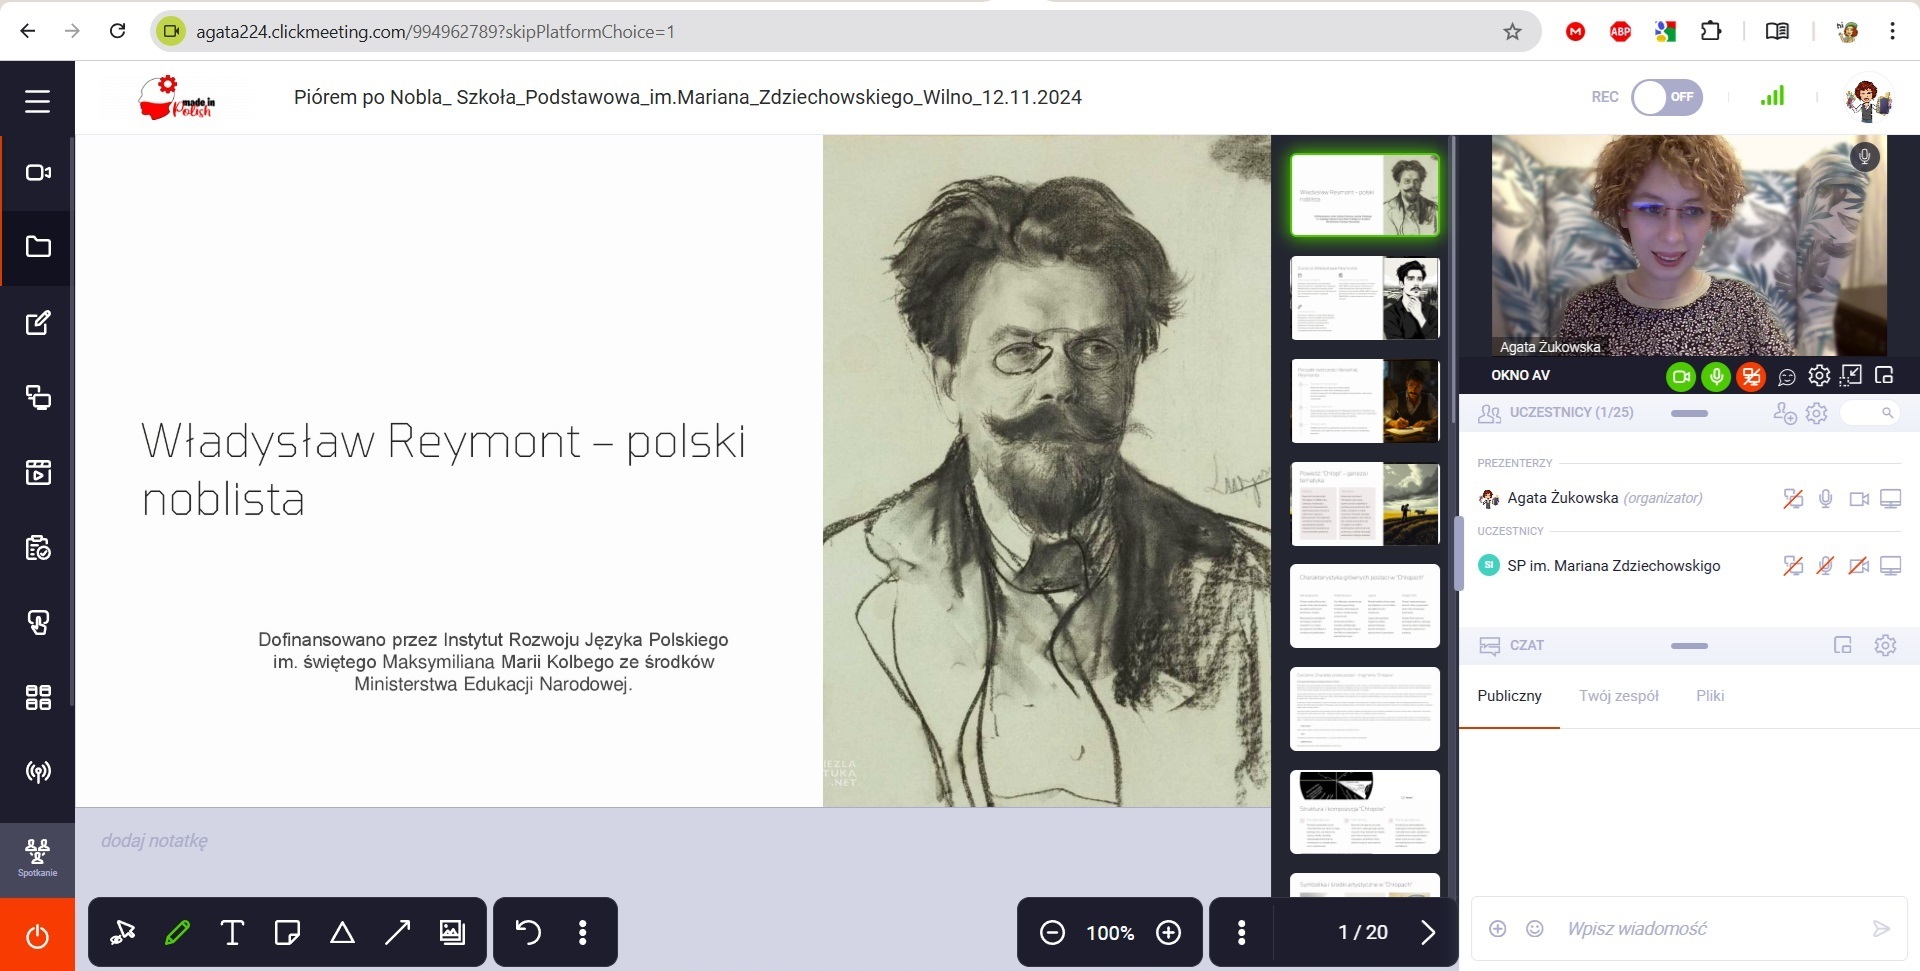Screen dimensions: 1920x971
Task: Check the green connection signal strength bars
Action: pos(1772,96)
